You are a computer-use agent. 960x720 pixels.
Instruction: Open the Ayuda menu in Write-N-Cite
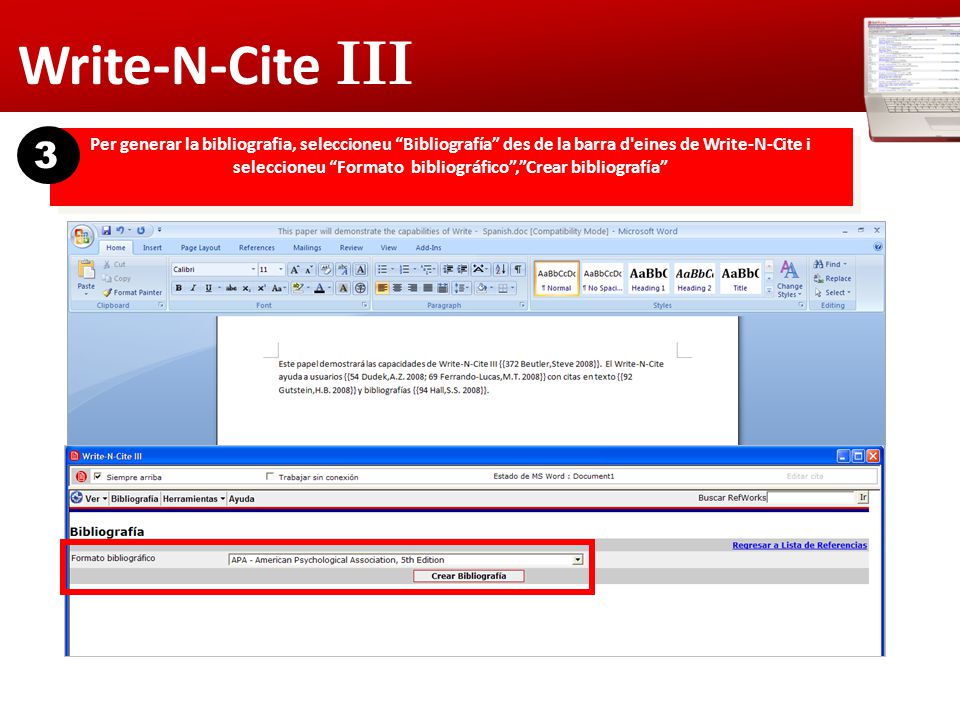tap(241, 499)
